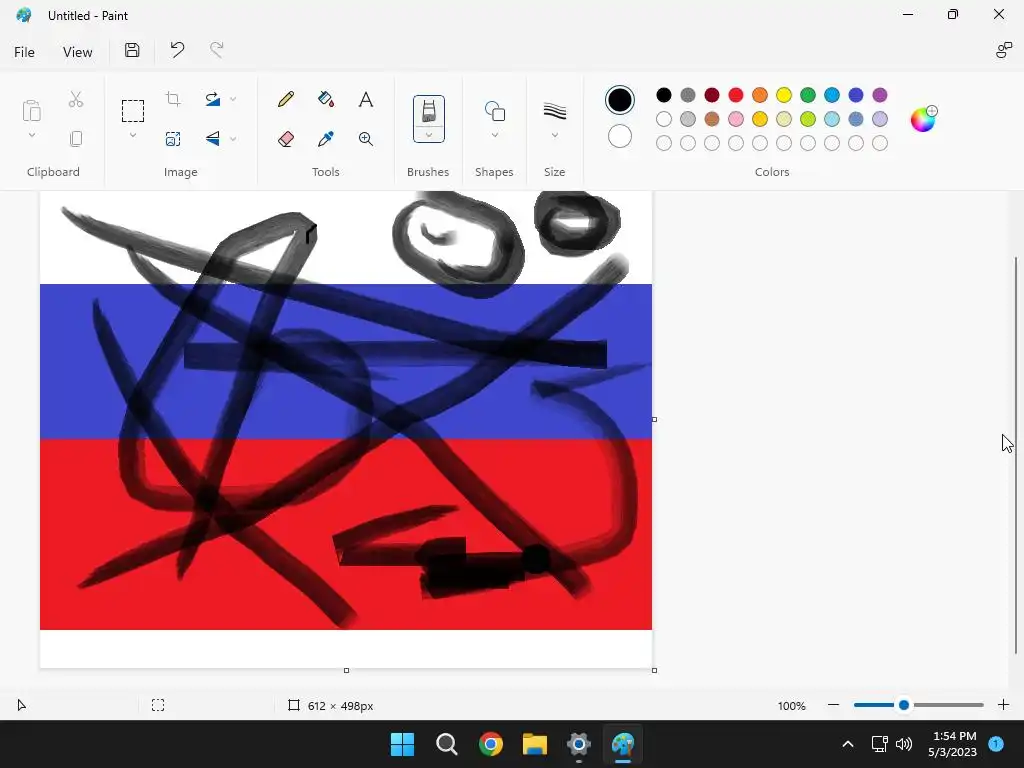Image resolution: width=1024 pixels, height=768 pixels.
Task: Click the Paste clipboard icon
Action: (31, 111)
